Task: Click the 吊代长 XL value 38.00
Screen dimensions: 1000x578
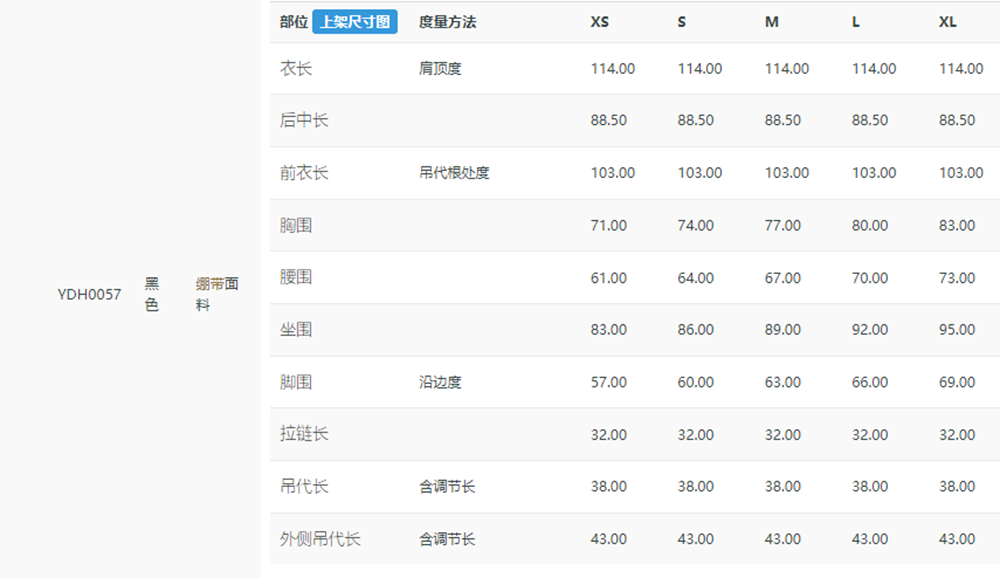Action: [957, 487]
